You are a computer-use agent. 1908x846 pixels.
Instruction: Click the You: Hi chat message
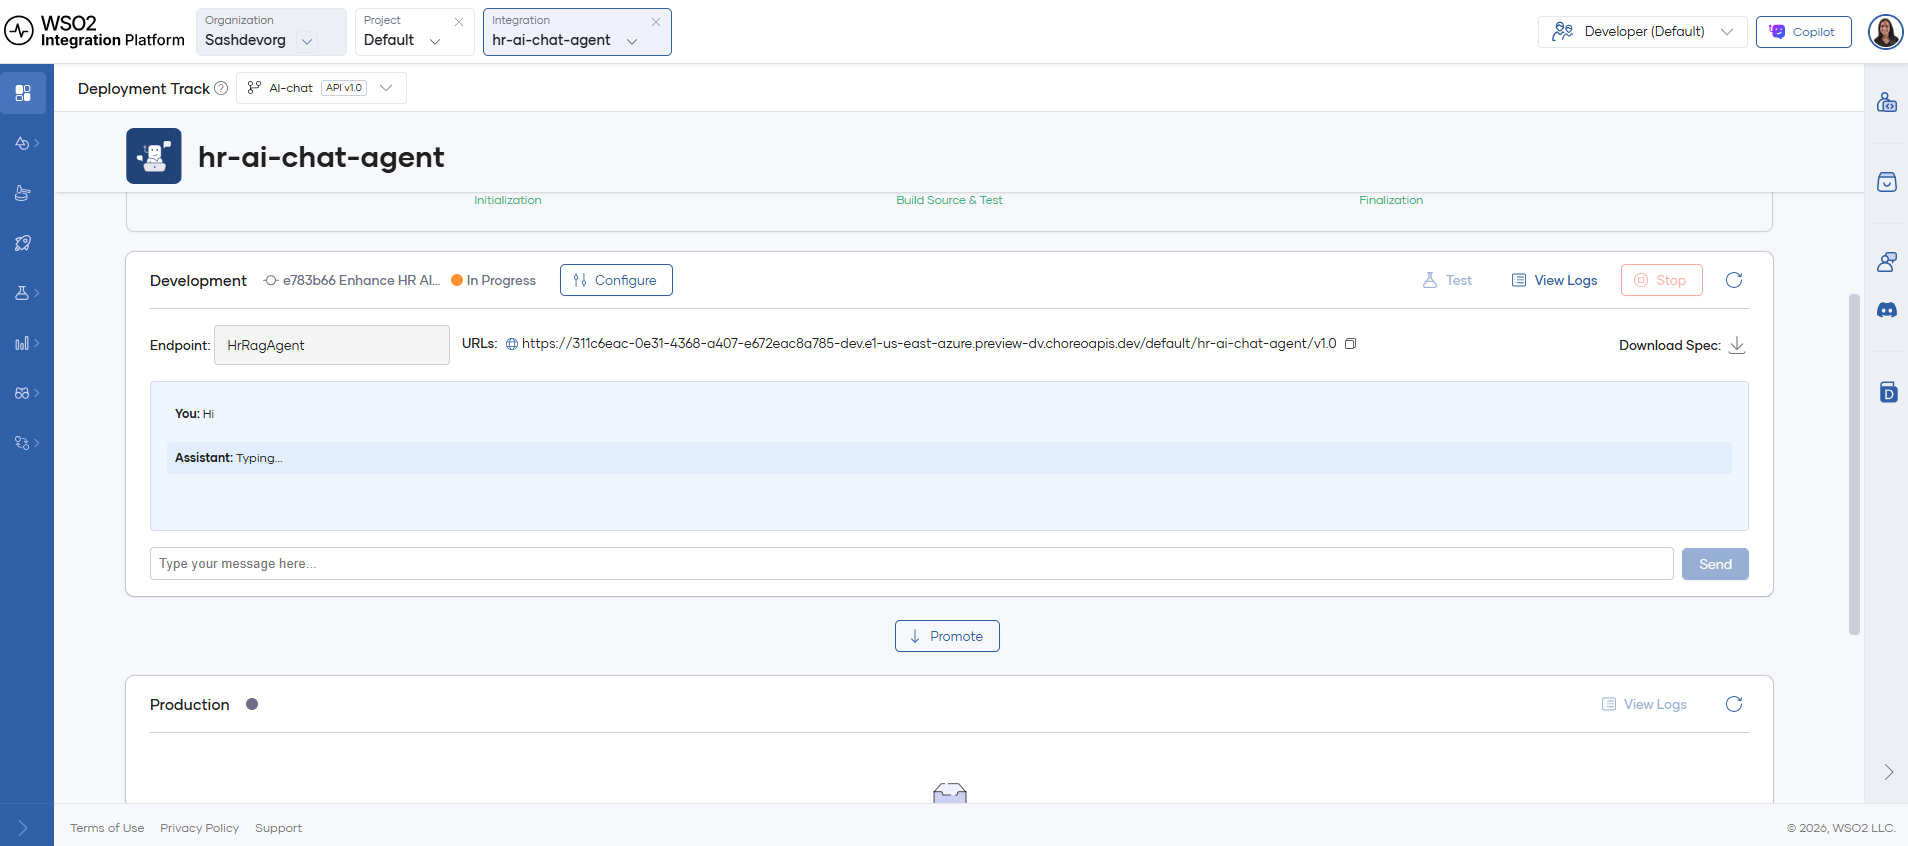coord(194,414)
